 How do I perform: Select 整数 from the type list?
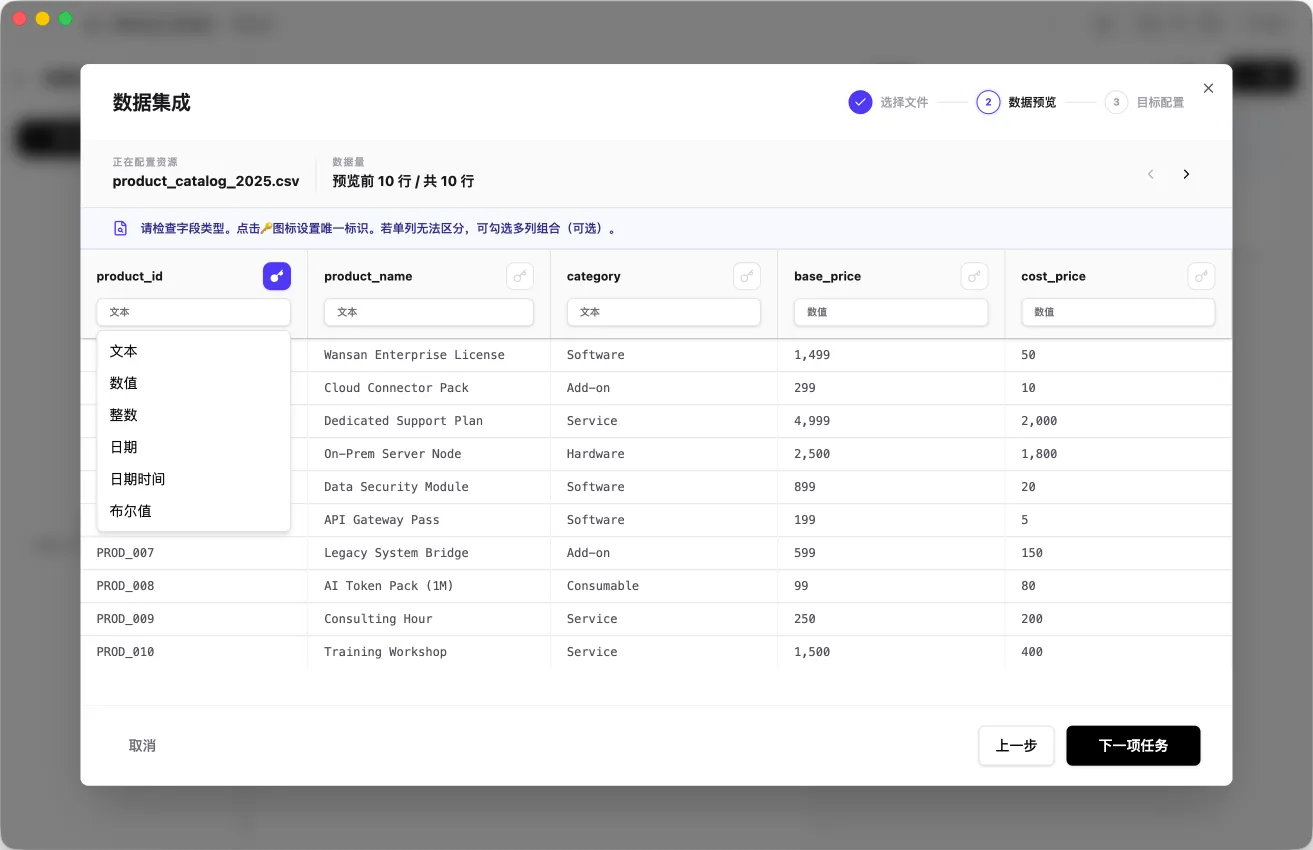(124, 415)
